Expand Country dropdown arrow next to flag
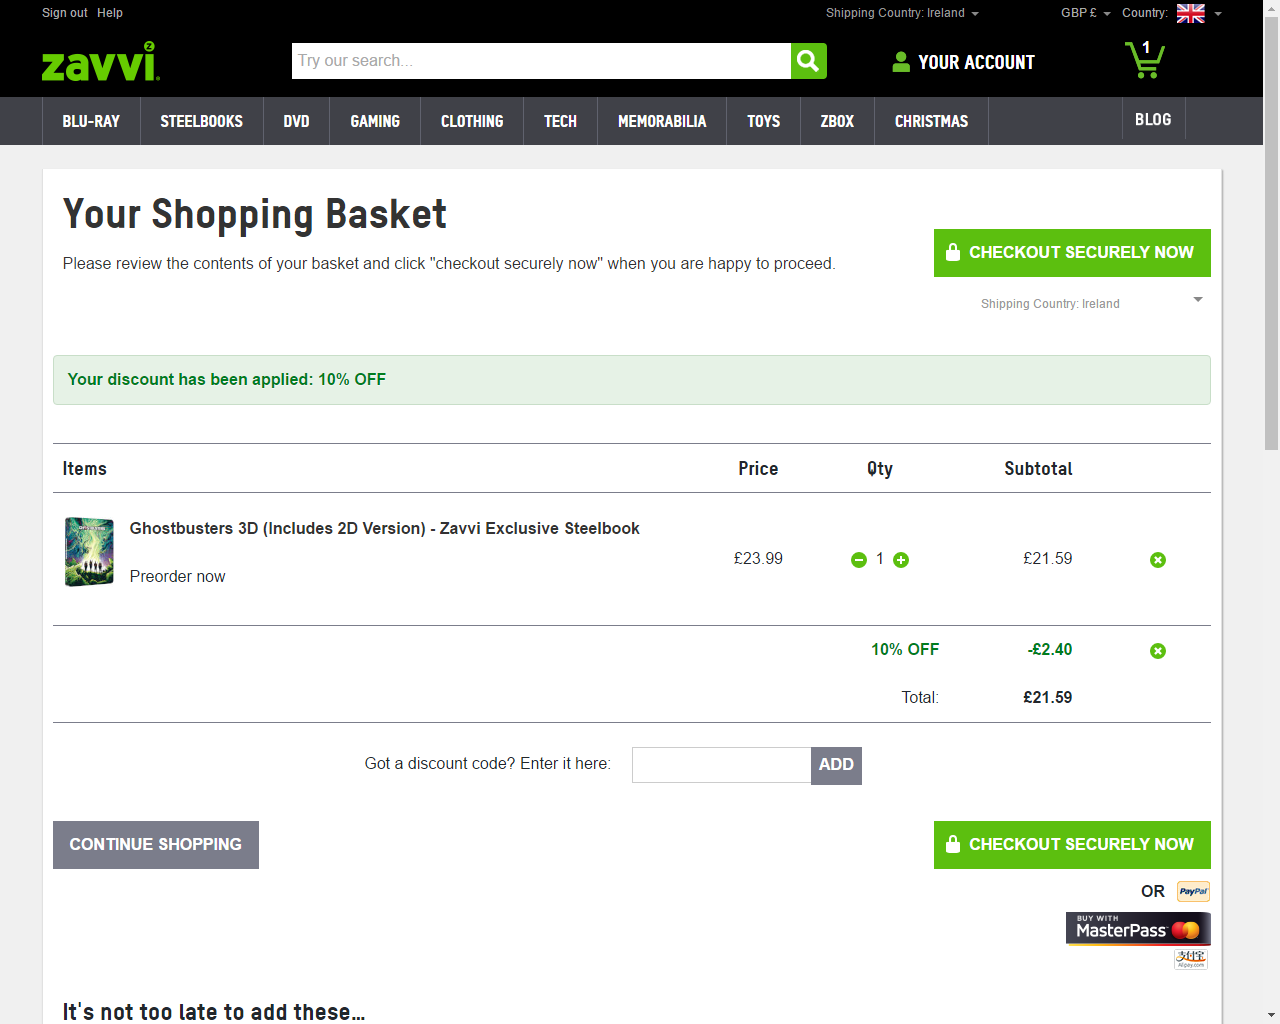 (1218, 14)
